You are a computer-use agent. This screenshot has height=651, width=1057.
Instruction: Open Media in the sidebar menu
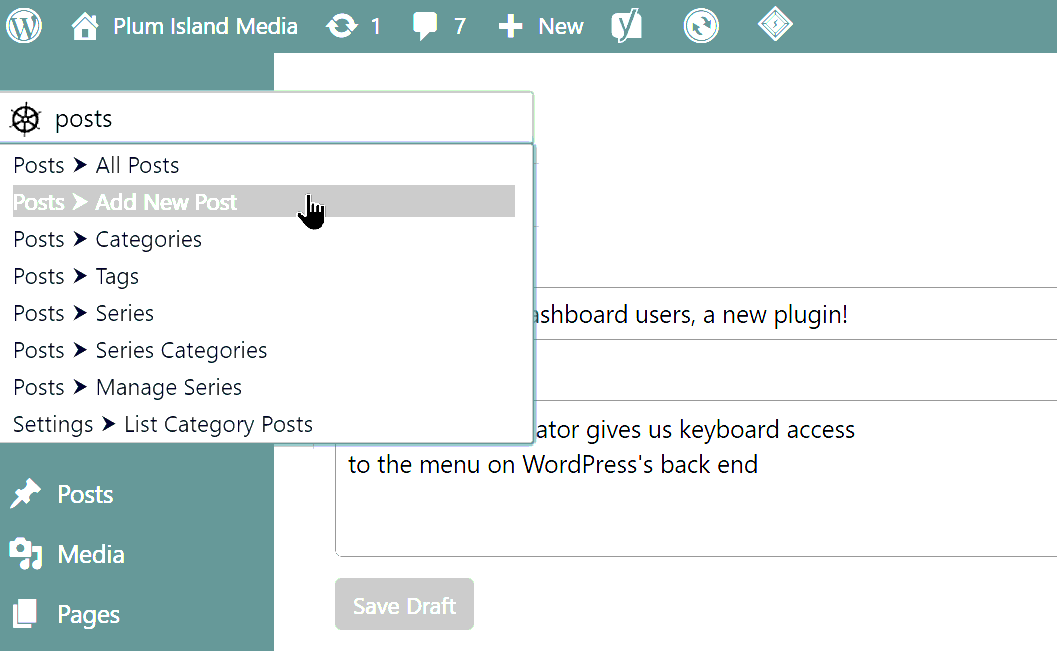pyautogui.click(x=91, y=555)
